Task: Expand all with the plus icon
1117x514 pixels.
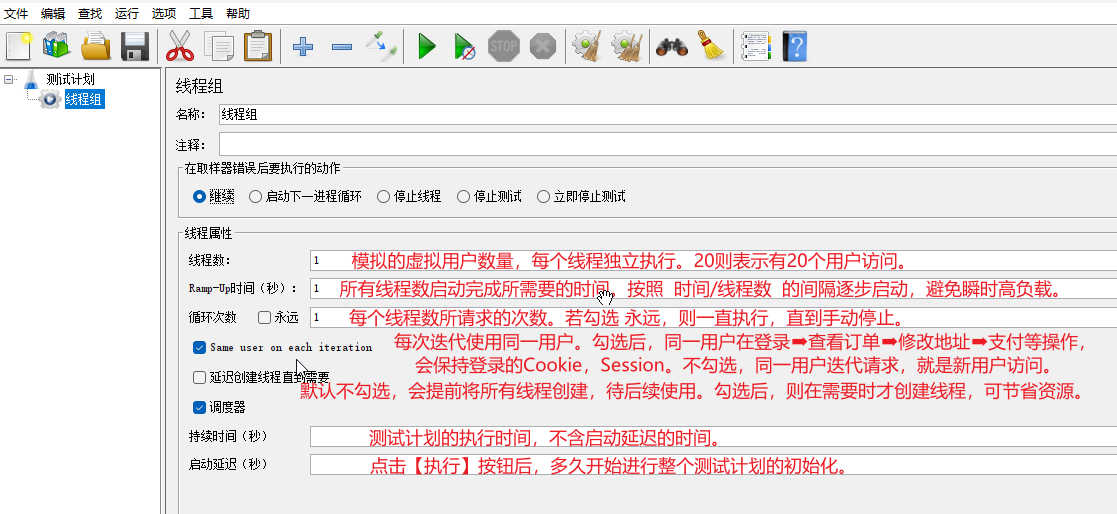Action: pos(303,47)
